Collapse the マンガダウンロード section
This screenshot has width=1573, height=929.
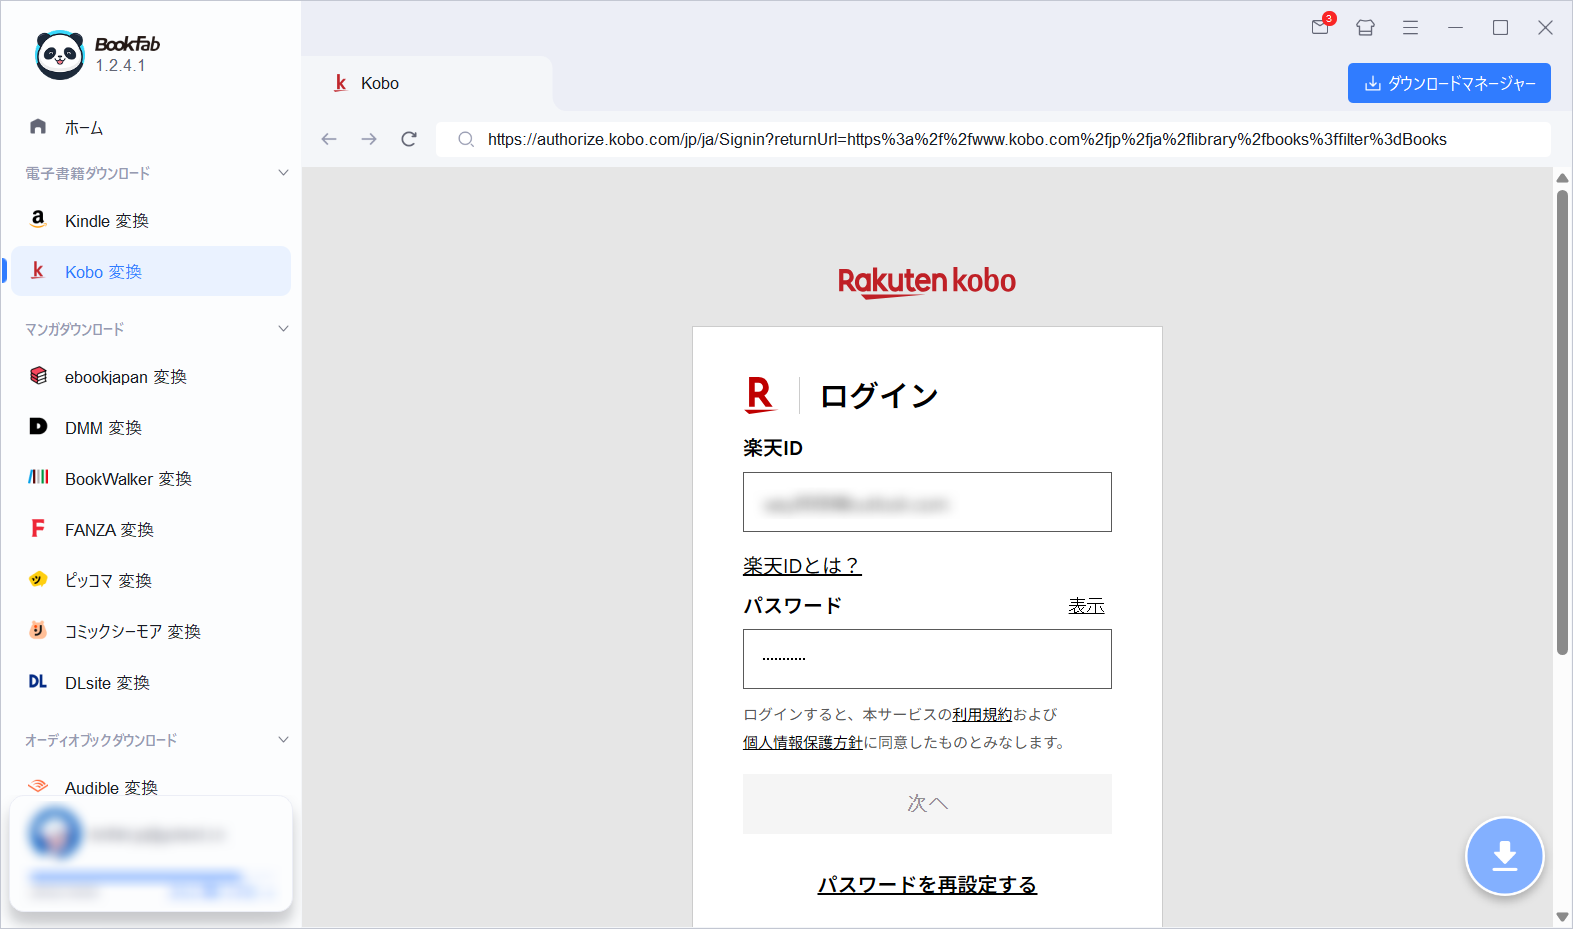[x=283, y=329]
